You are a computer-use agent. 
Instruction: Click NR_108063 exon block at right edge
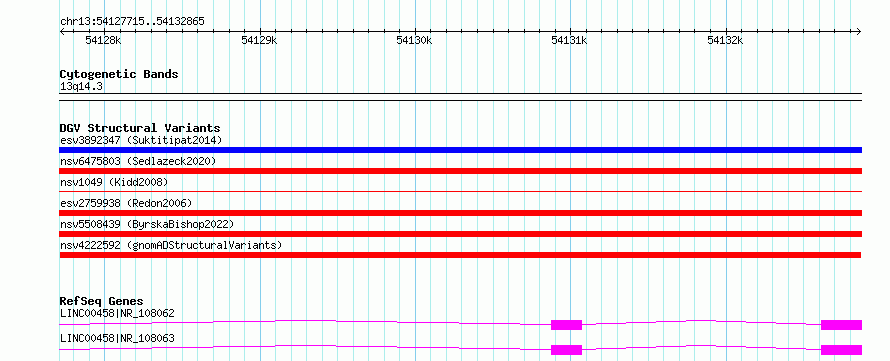point(842,350)
